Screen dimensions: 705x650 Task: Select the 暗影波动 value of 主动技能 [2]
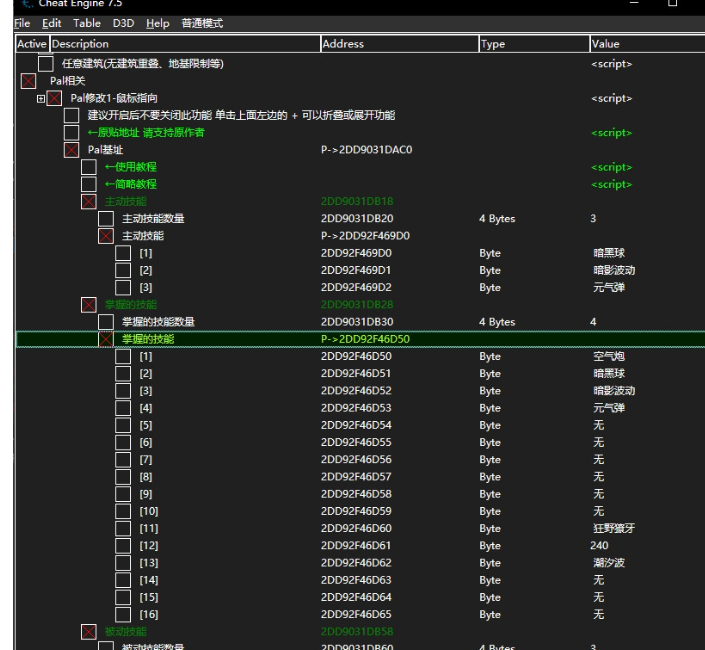613,270
